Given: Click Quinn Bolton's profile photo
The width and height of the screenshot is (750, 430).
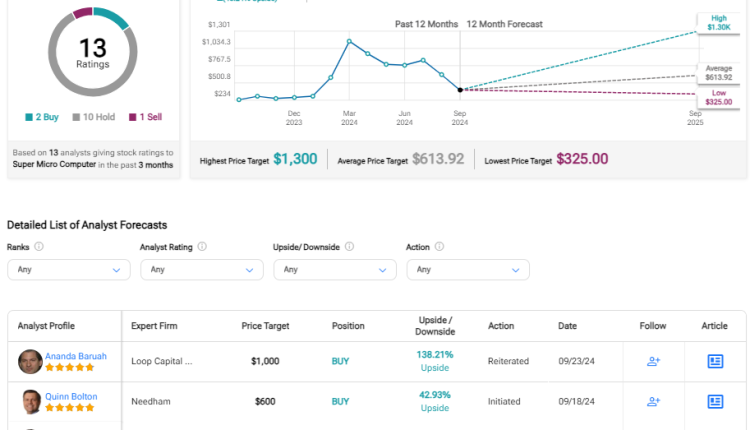Looking at the screenshot, I should (30, 402).
